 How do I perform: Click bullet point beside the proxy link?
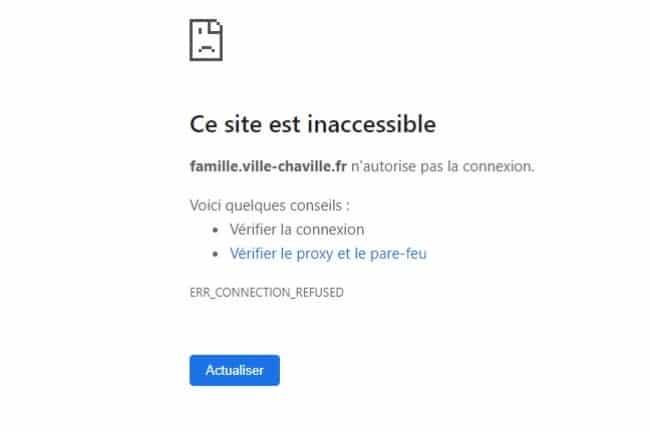click(x=215, y=254)
